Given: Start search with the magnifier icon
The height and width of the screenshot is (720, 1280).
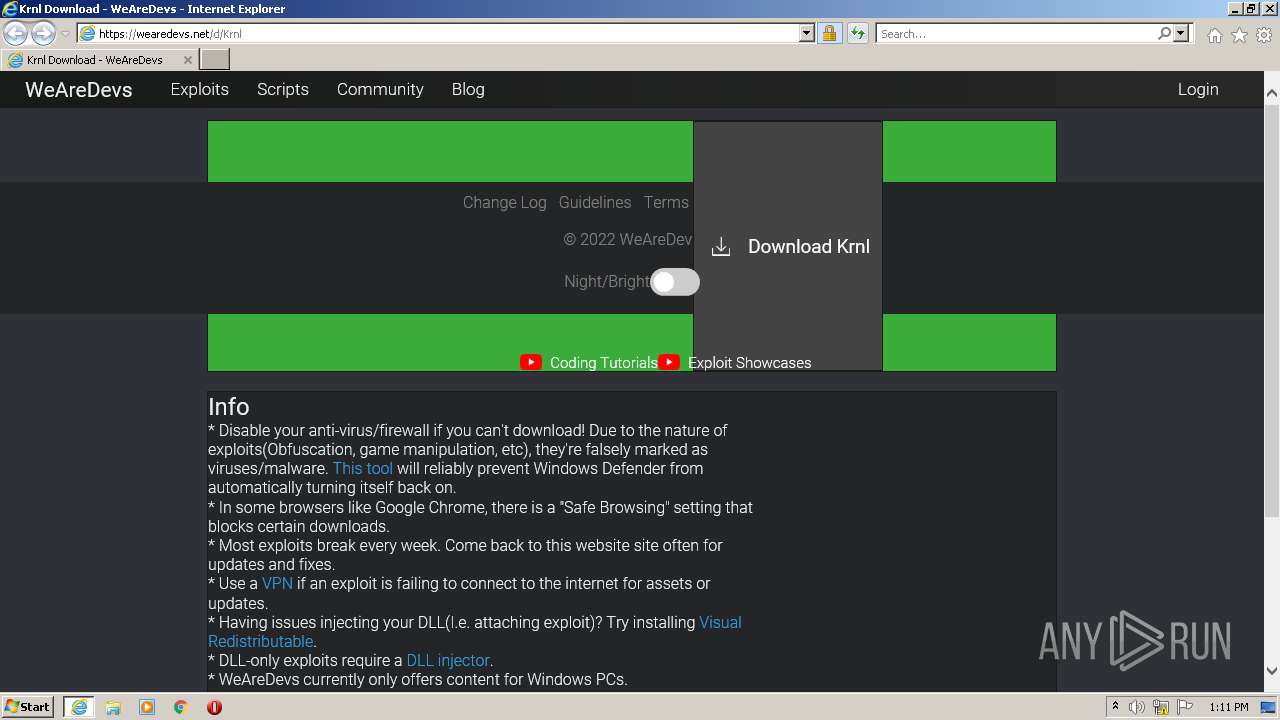Looking at the screenshot, I should click(1164, 33).
